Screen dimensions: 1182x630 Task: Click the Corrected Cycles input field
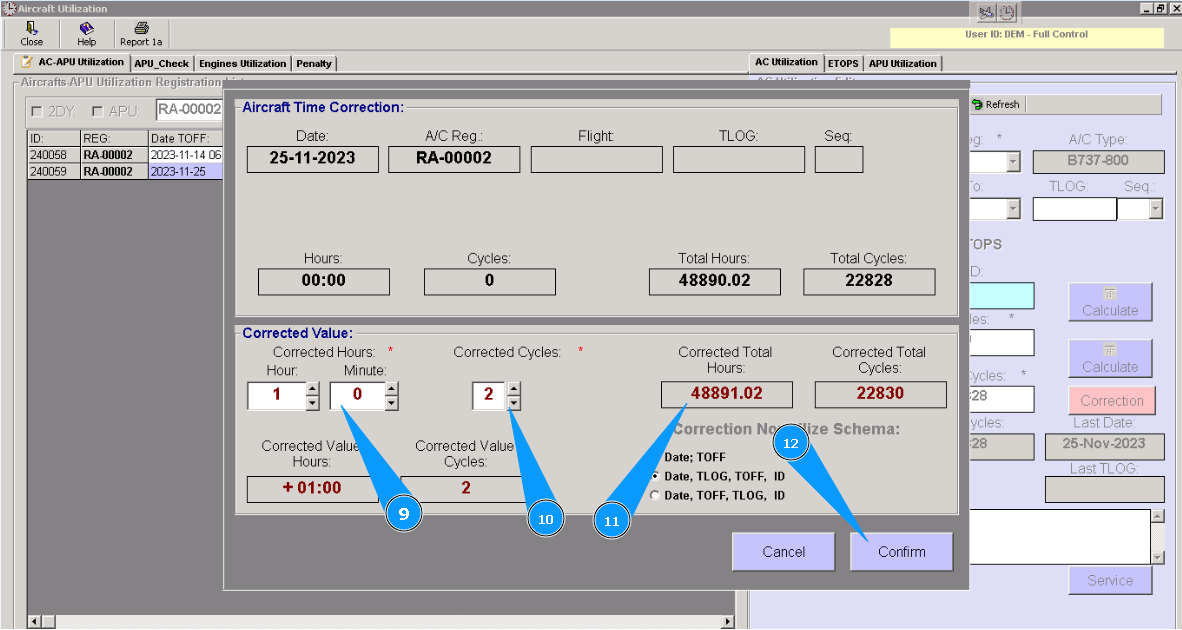489,396
